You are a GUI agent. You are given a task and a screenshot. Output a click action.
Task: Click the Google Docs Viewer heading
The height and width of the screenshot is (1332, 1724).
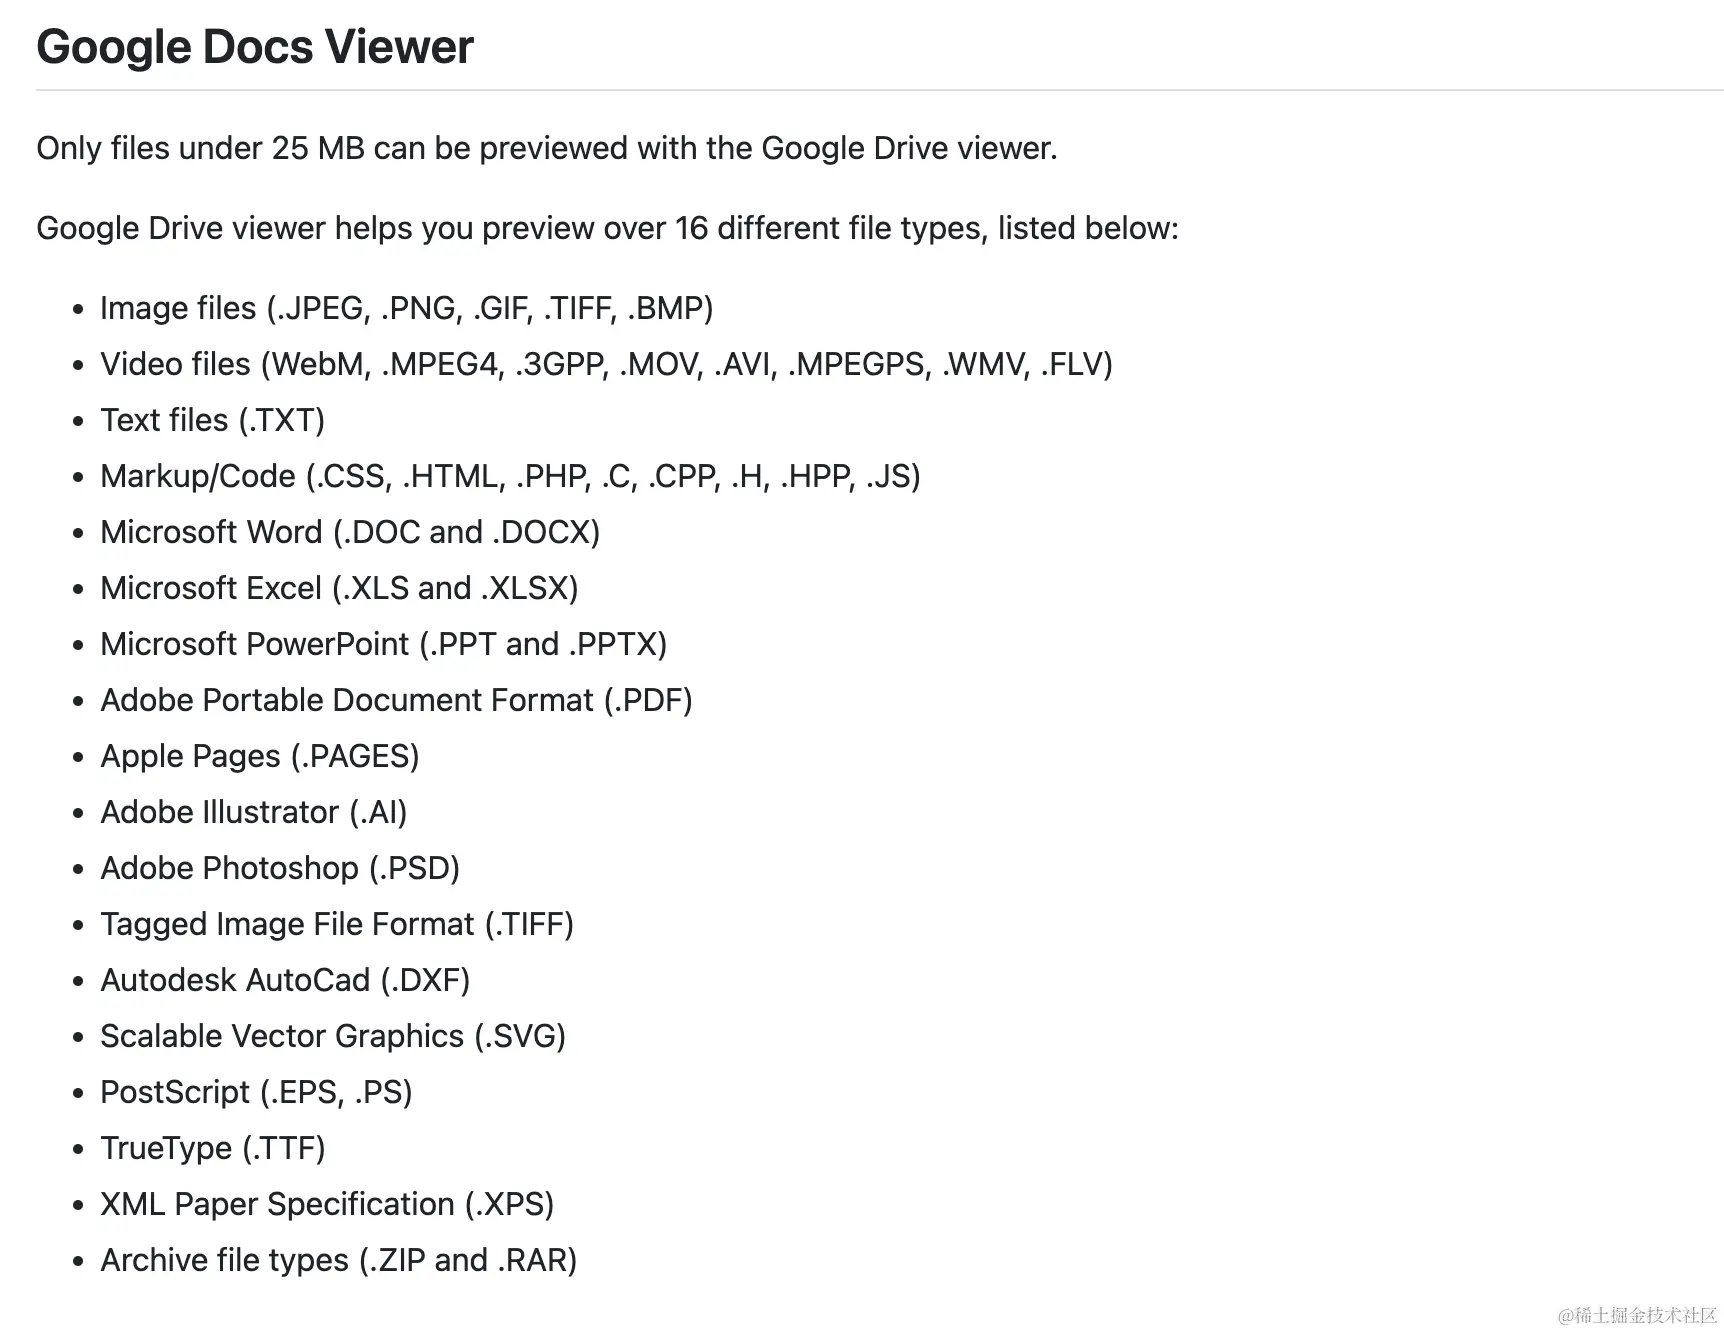255,47
